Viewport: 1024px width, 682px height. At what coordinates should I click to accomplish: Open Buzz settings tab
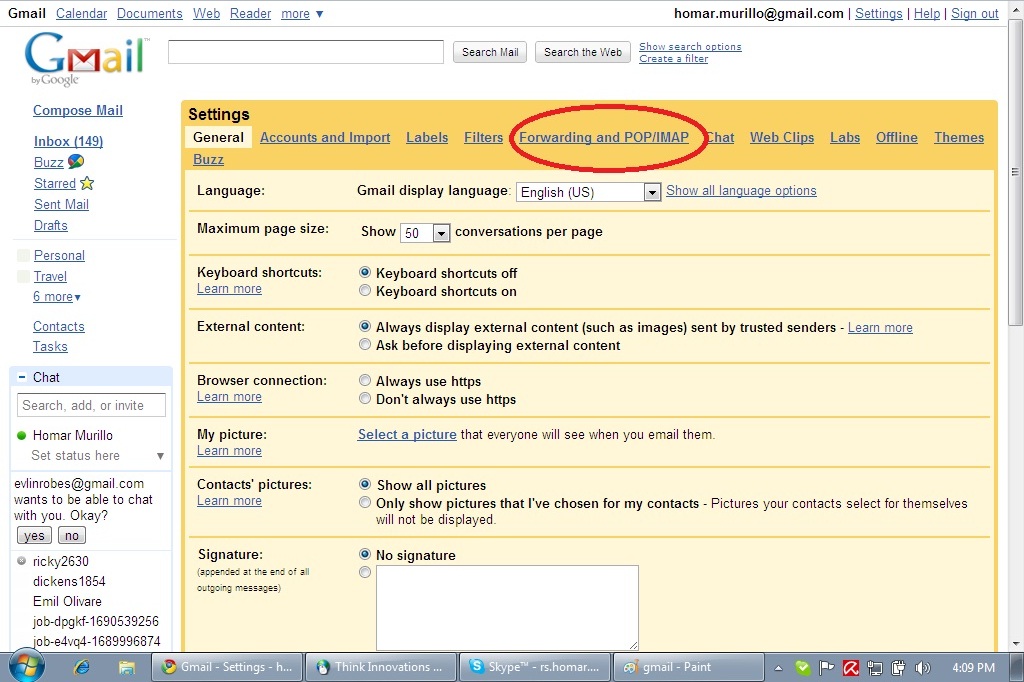coord(208,159)
